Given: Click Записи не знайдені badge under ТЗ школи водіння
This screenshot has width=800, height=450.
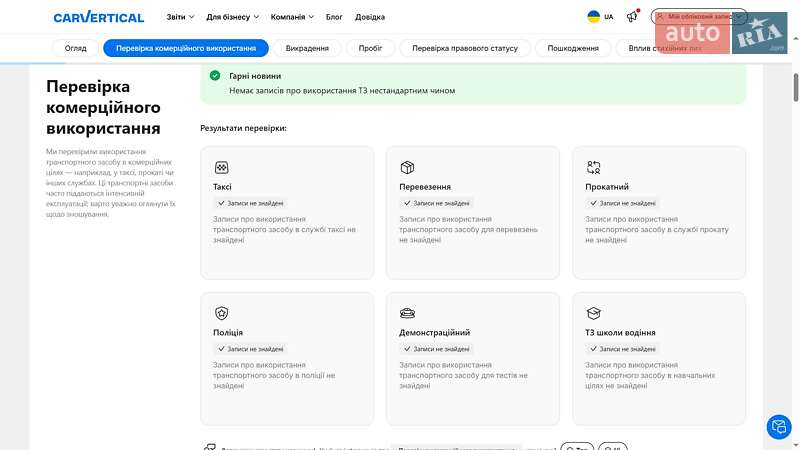Looking at the screenshot, I should [622, 349].
